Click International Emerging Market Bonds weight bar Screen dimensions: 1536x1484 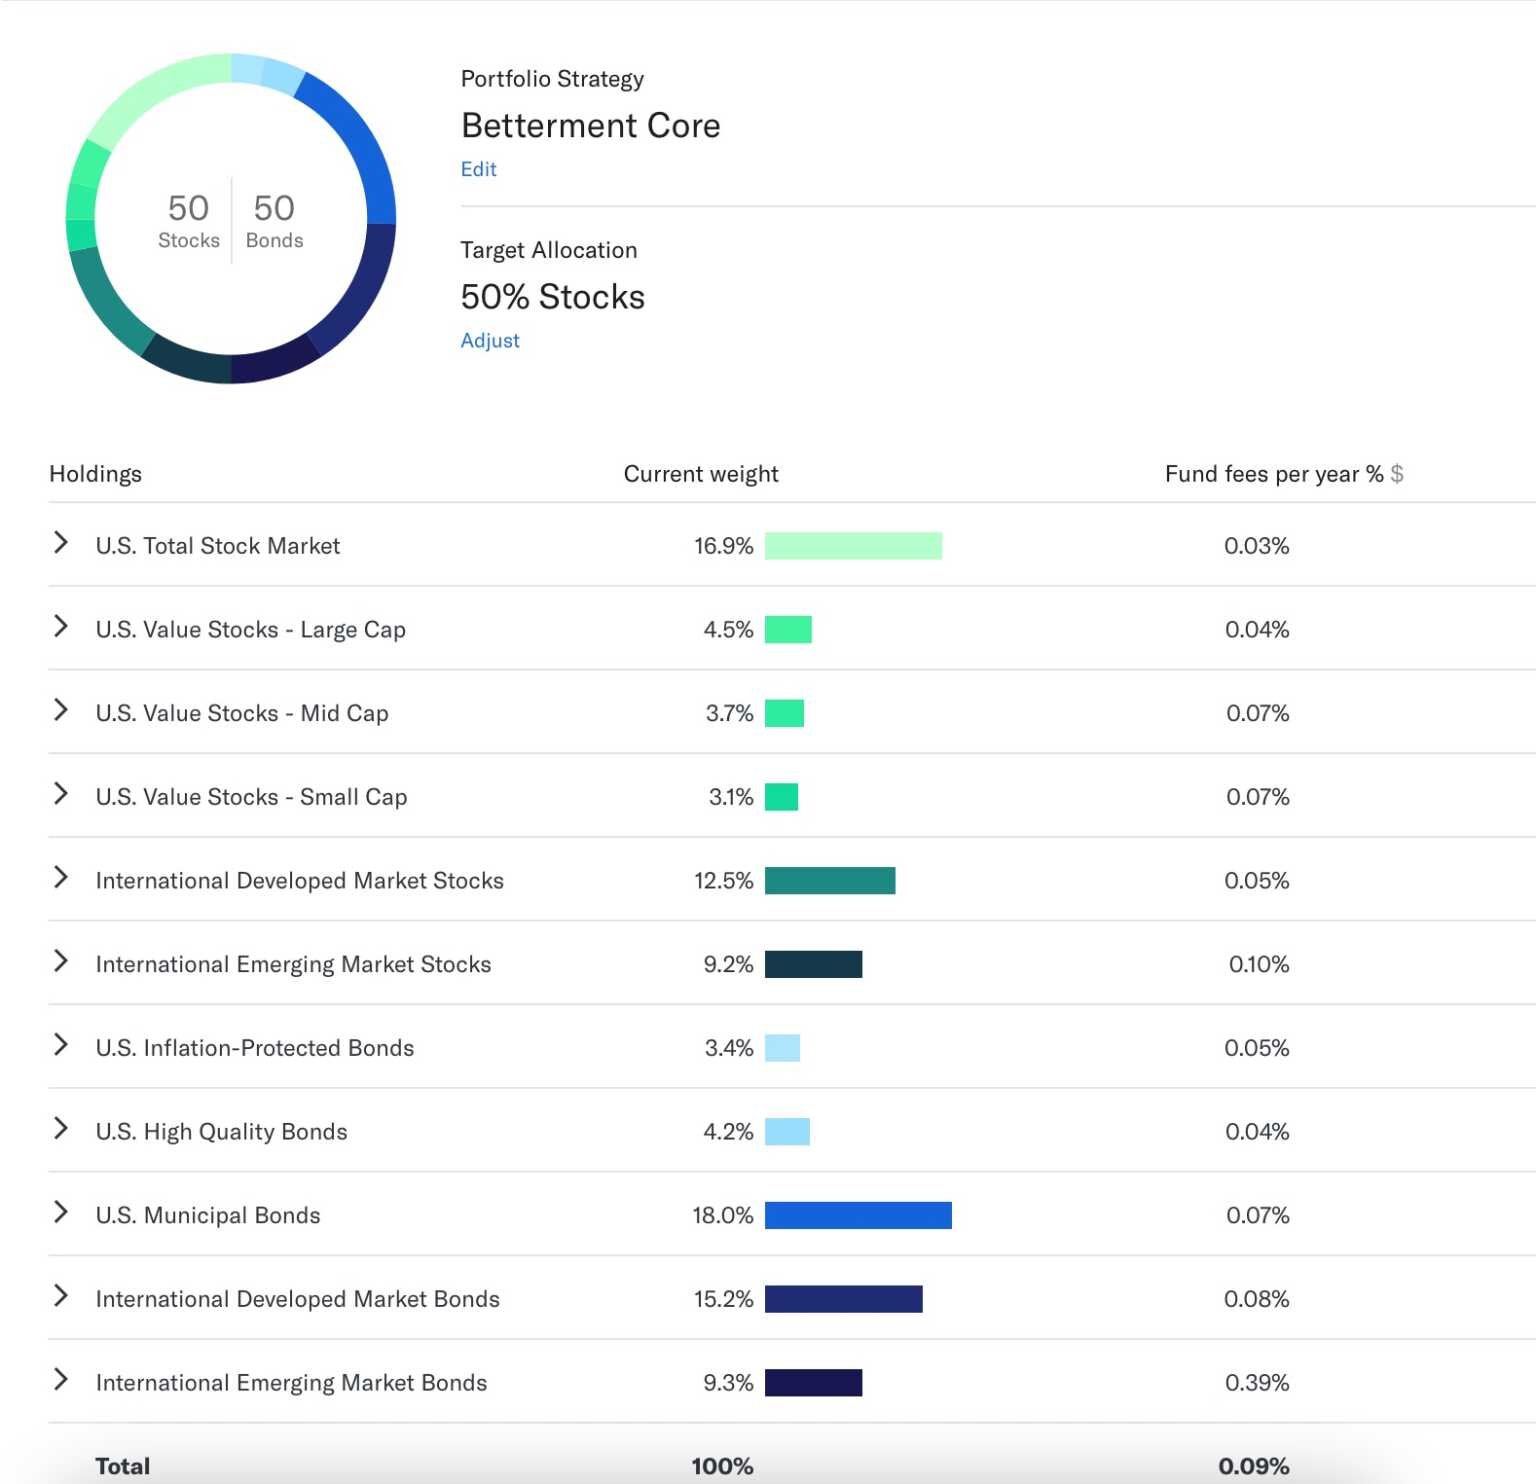(x=813, y=1383)
